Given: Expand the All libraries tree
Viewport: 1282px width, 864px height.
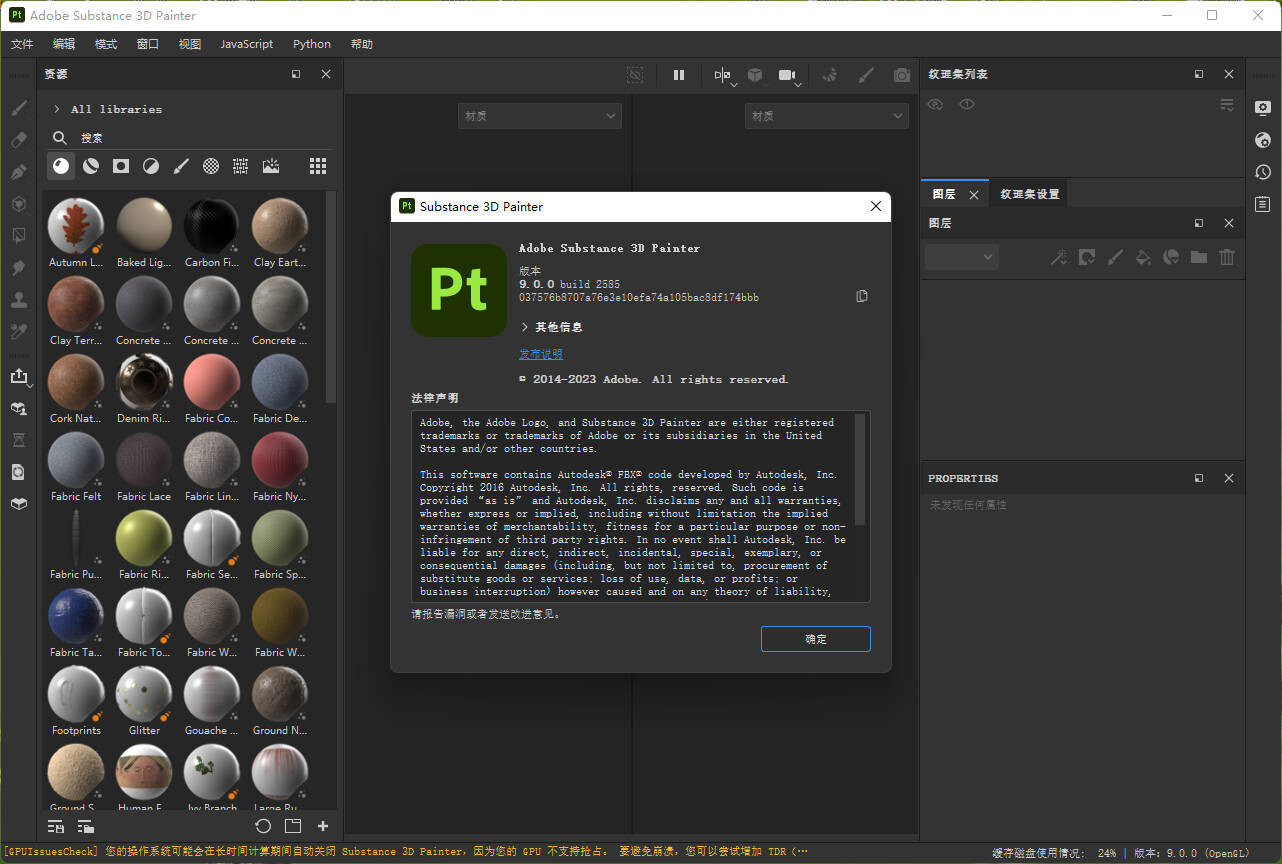Looking at the screenshot, I should coord(57,109).
